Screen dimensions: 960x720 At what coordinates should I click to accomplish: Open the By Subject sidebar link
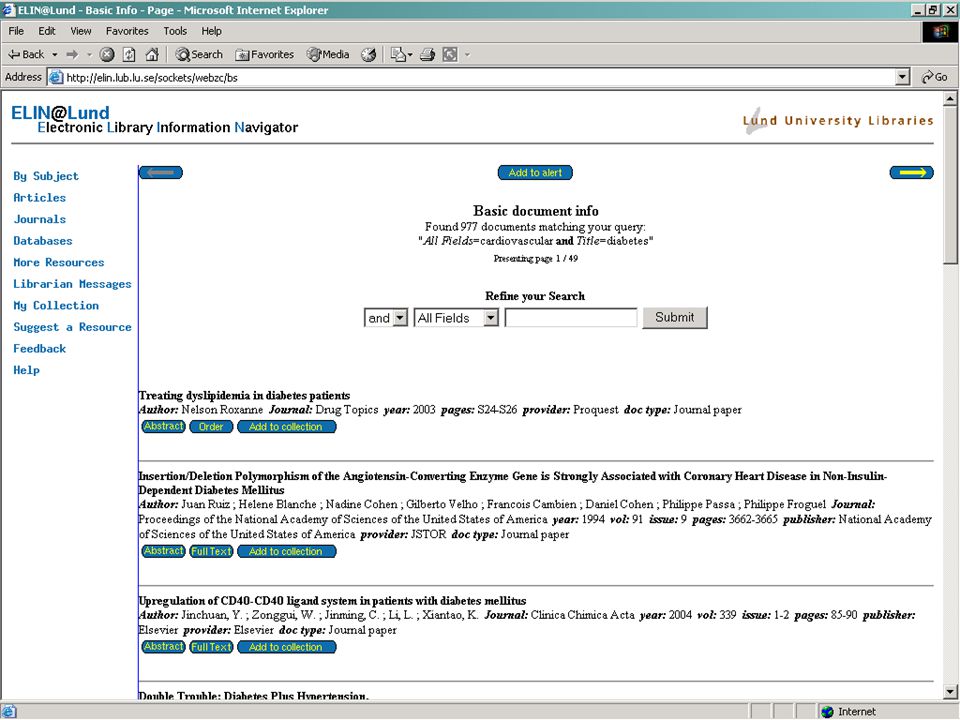46,176
